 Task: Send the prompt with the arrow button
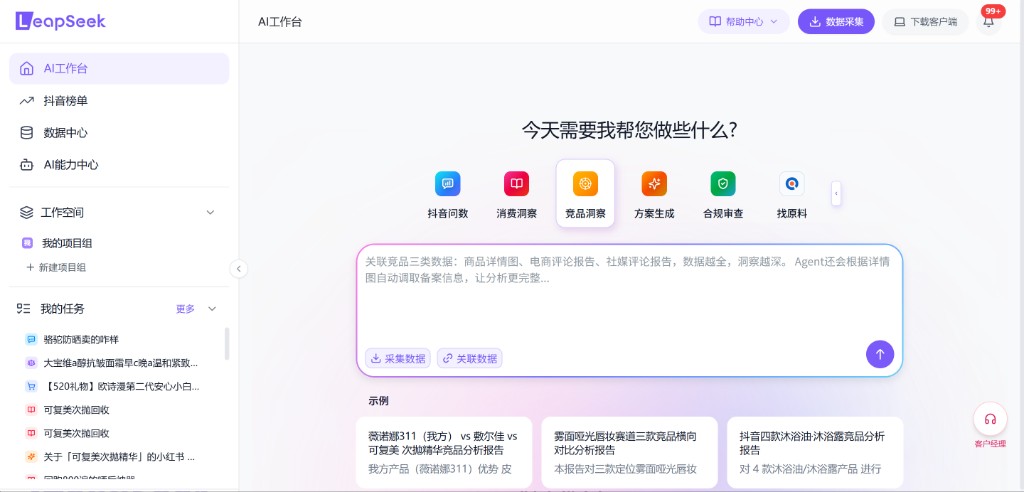(880, 354)
